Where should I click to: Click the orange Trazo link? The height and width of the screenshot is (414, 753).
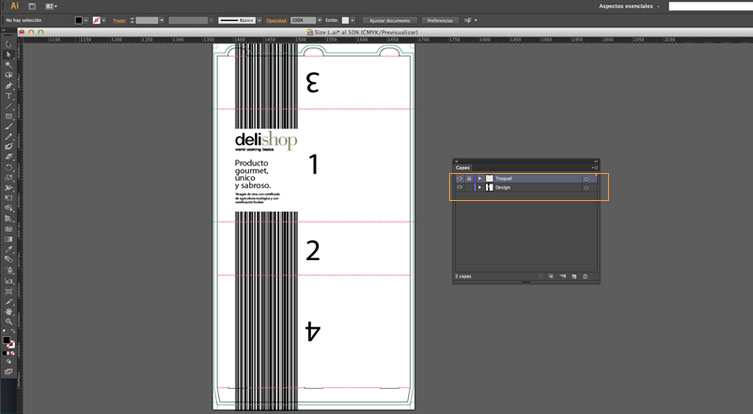[120, 20]
